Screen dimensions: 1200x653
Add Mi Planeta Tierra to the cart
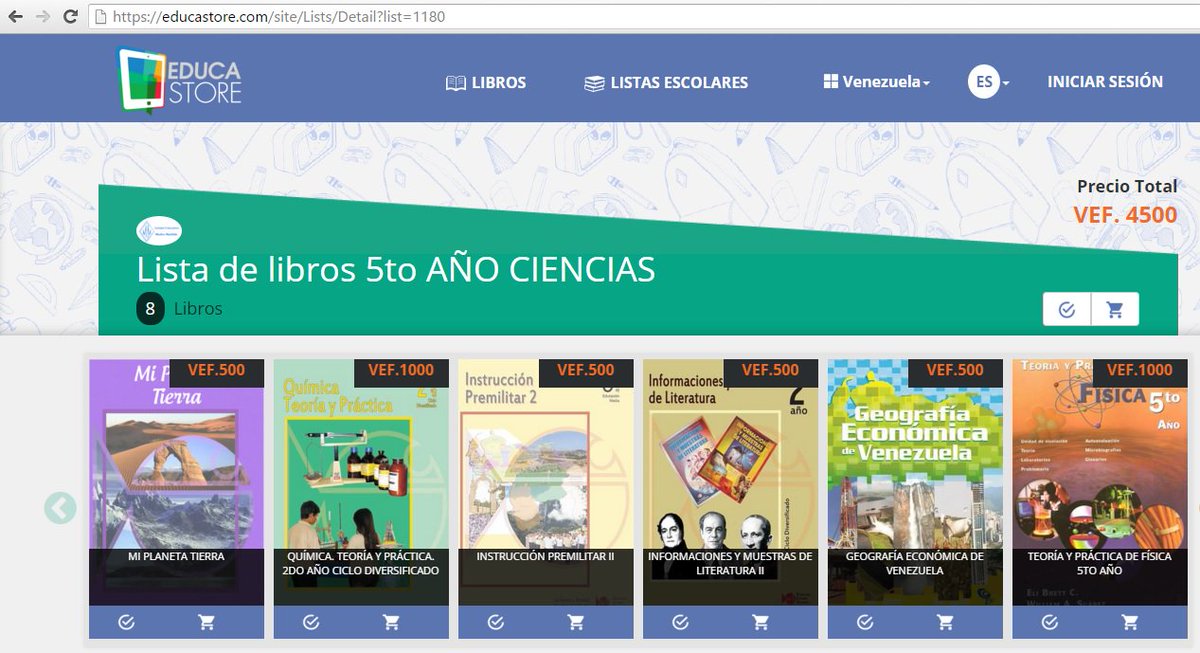tap(207, 622)
